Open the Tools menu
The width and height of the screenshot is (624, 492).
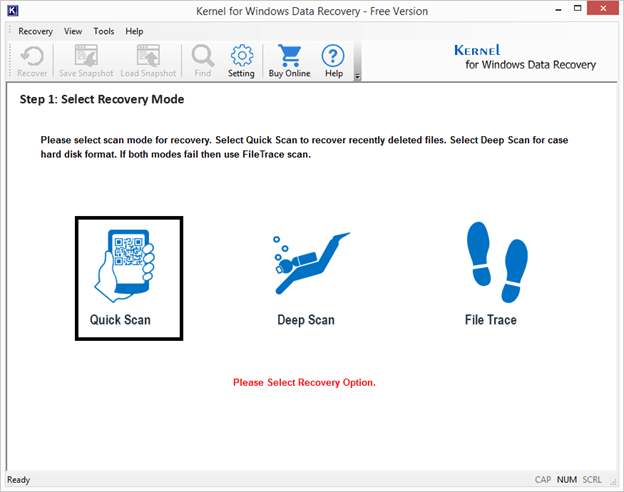click(x=103, y=31)
